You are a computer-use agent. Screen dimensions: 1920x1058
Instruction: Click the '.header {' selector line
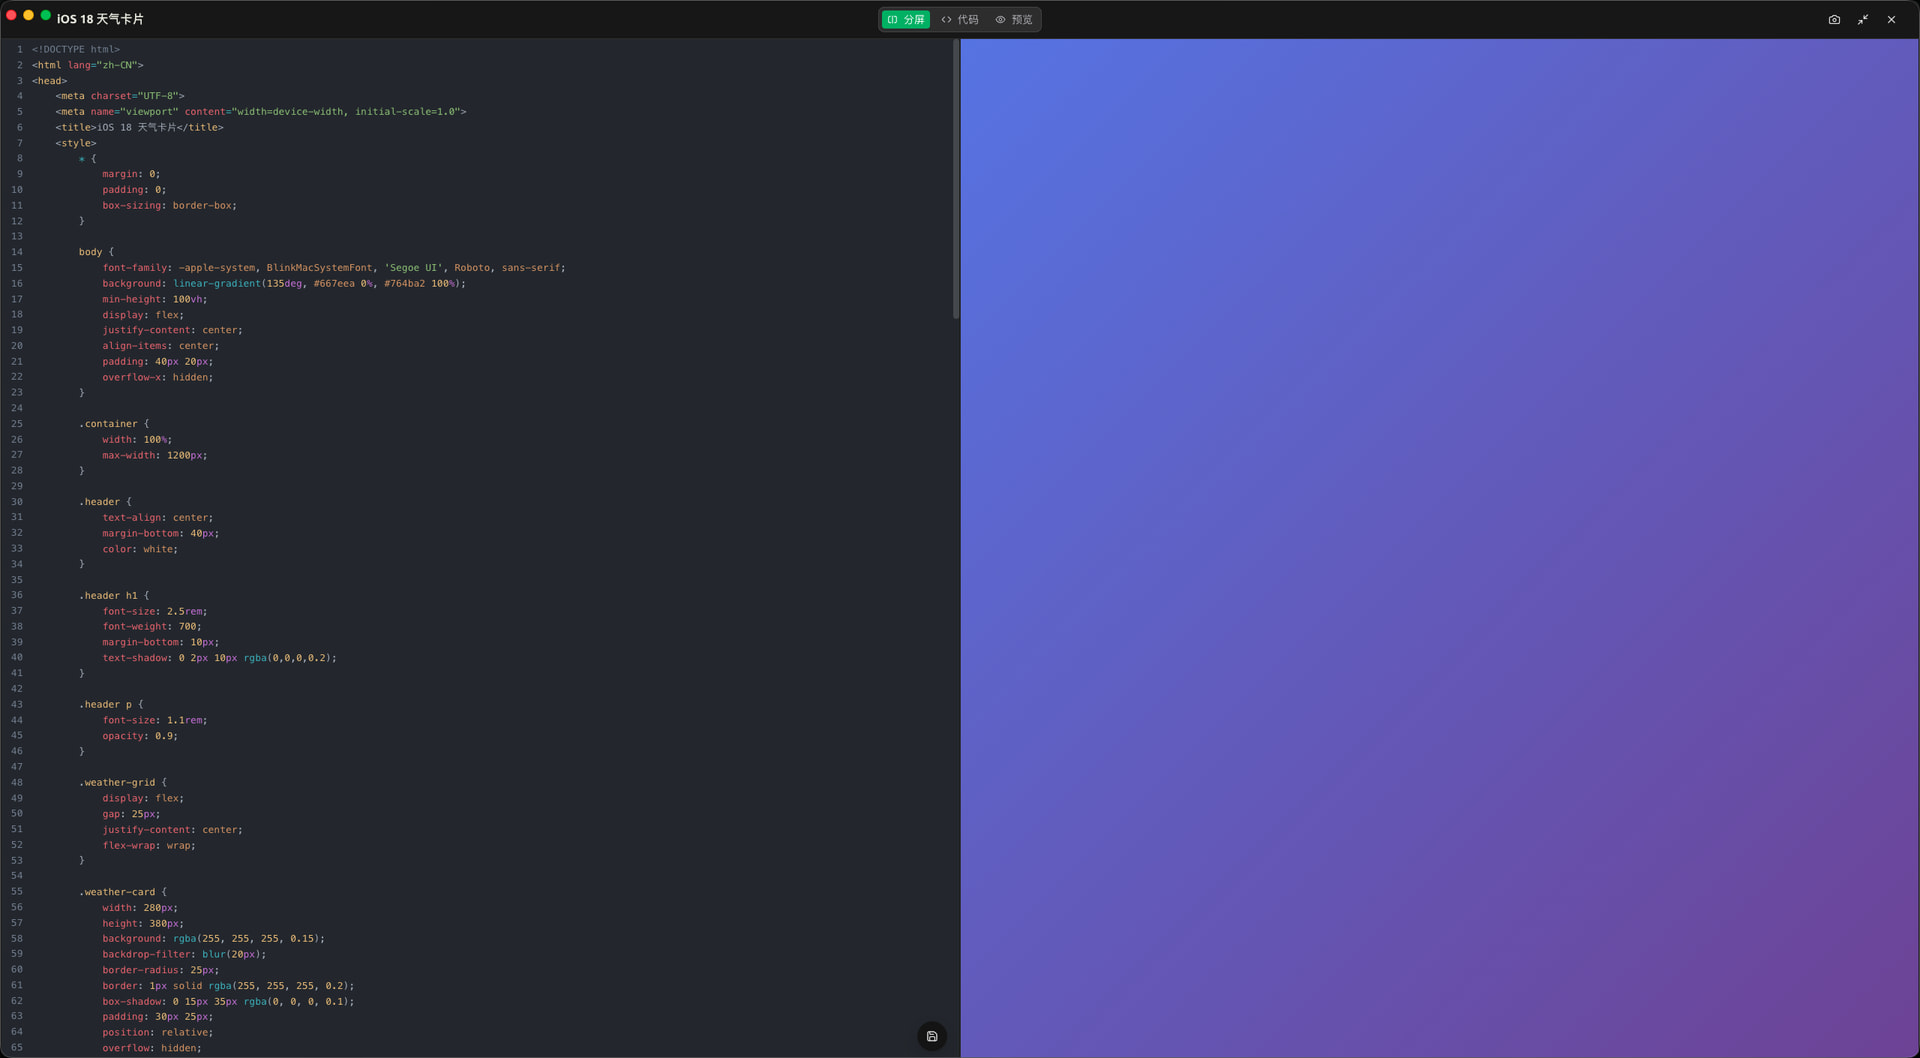(x=105, y=502)
